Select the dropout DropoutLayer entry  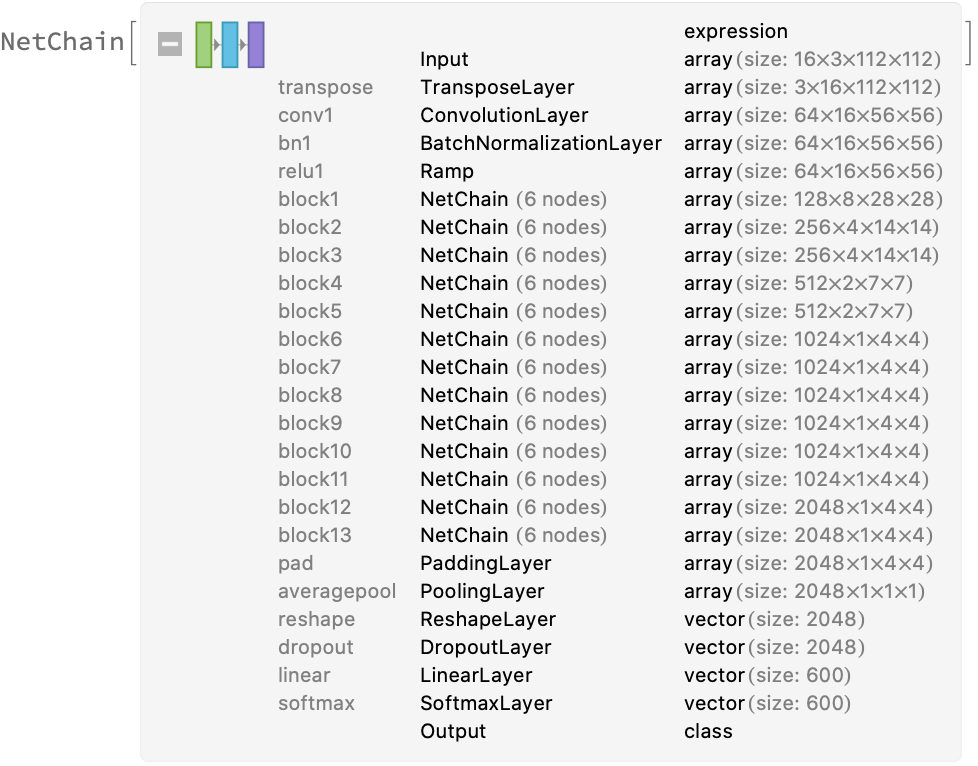485,648
